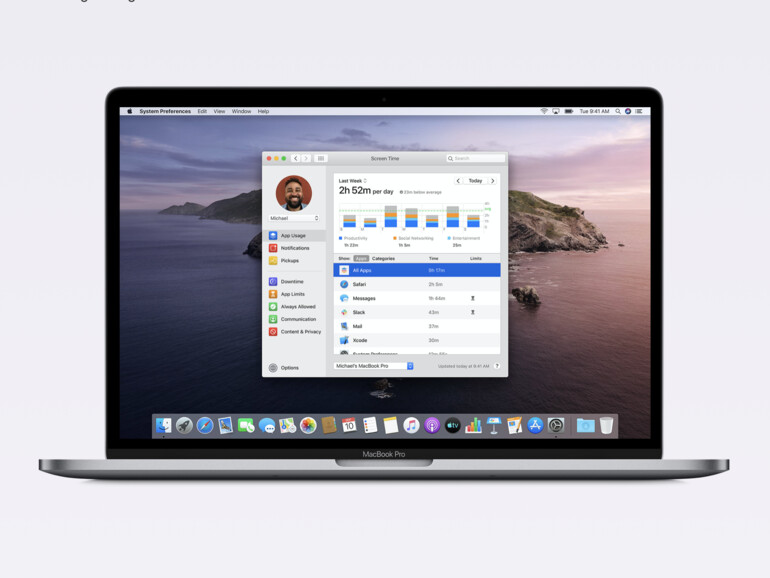770x578 pixels.
Task: Open the App Usage section
Action: point(296,236)
